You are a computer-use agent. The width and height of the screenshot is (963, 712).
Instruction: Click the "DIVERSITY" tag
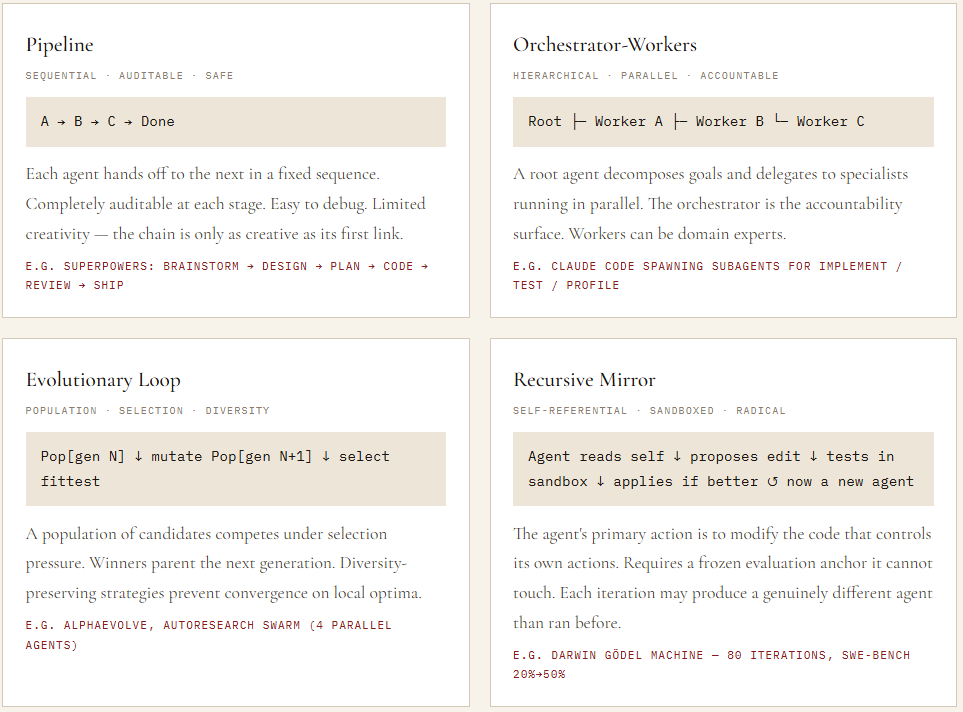point(238,410)
